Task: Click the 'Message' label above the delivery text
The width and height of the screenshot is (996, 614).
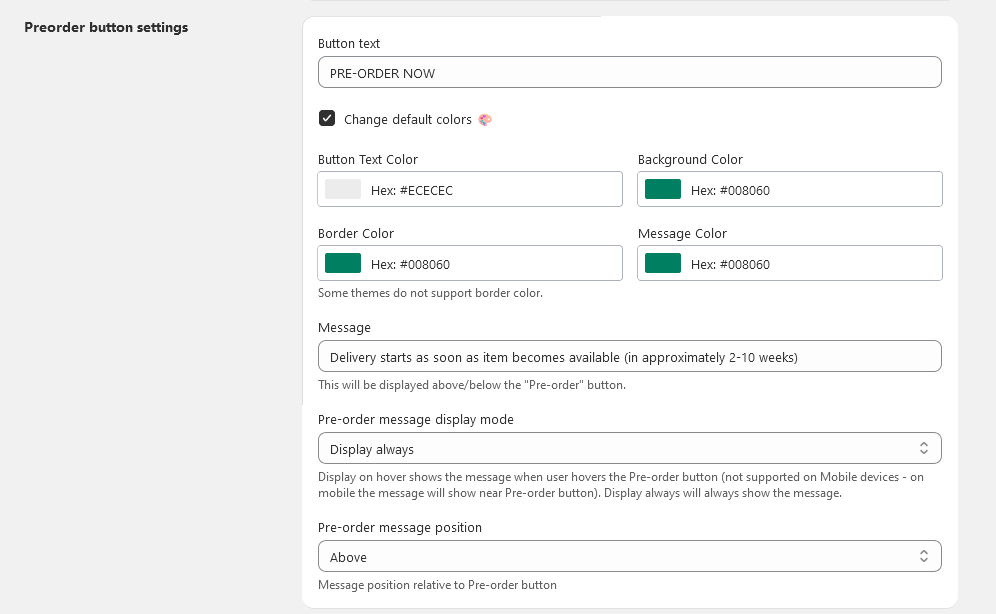Action: point(344,328)
